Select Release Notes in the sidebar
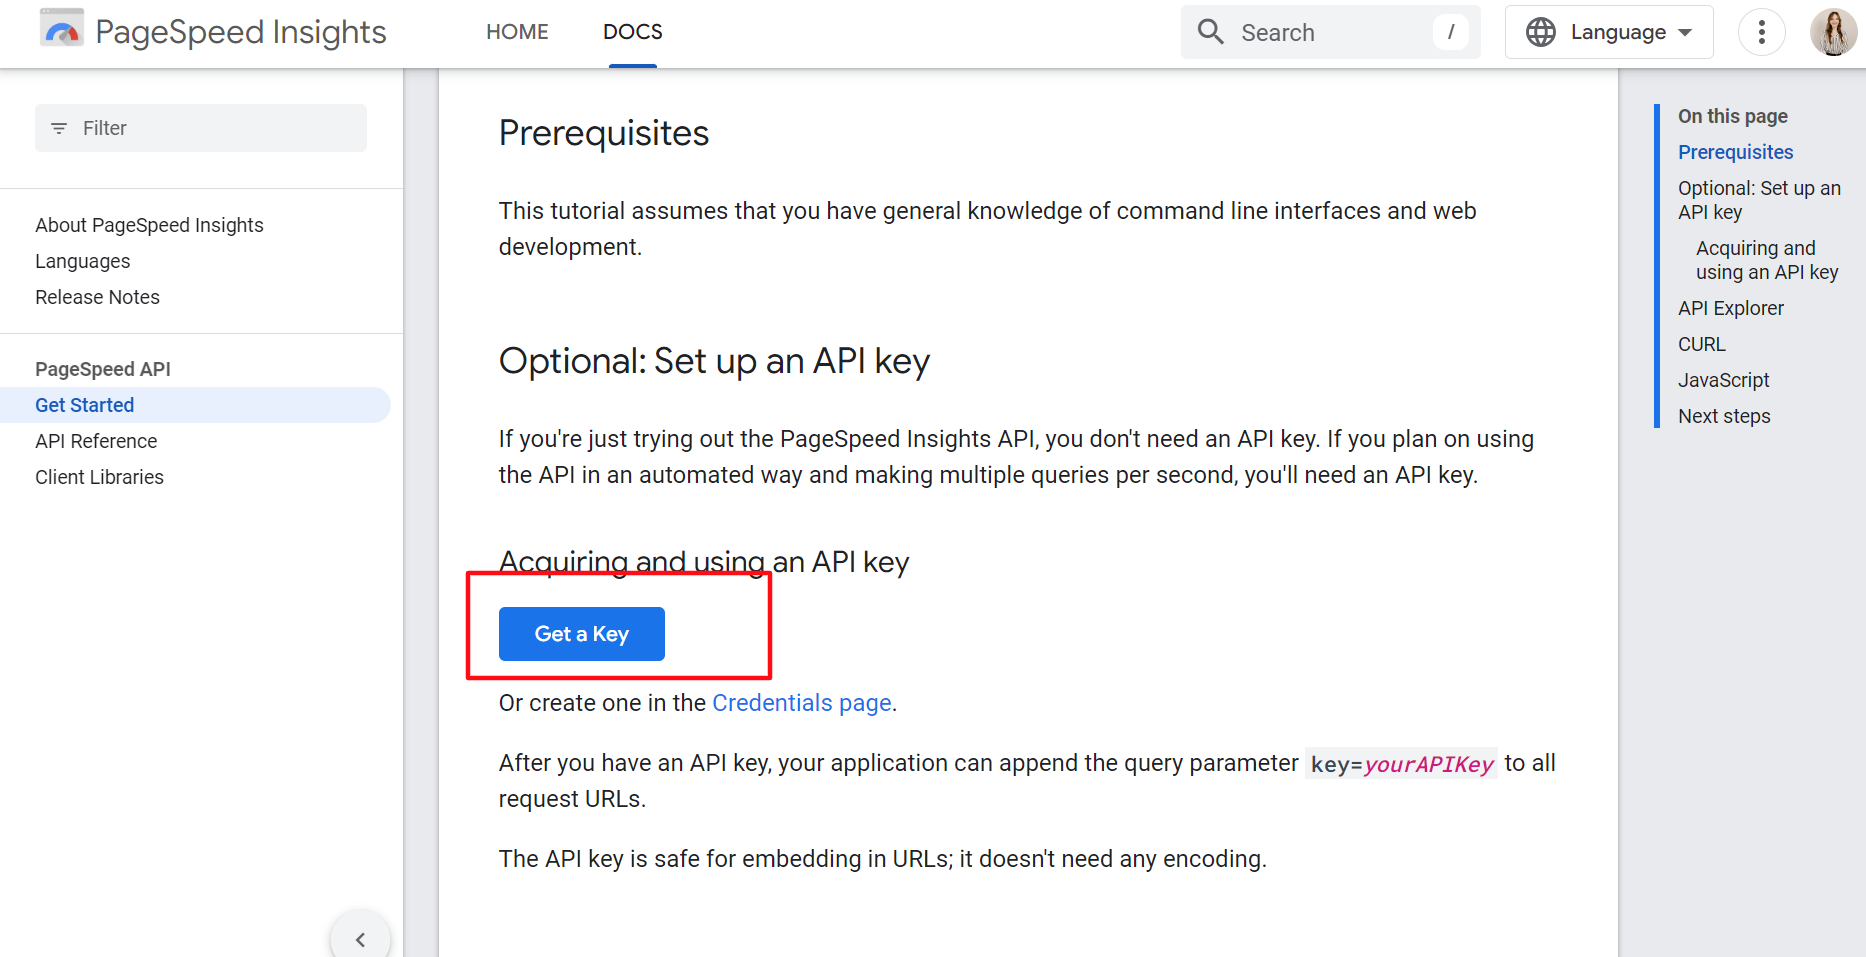The height and width of the screenshot is (957, 1866). coord(97,296)
